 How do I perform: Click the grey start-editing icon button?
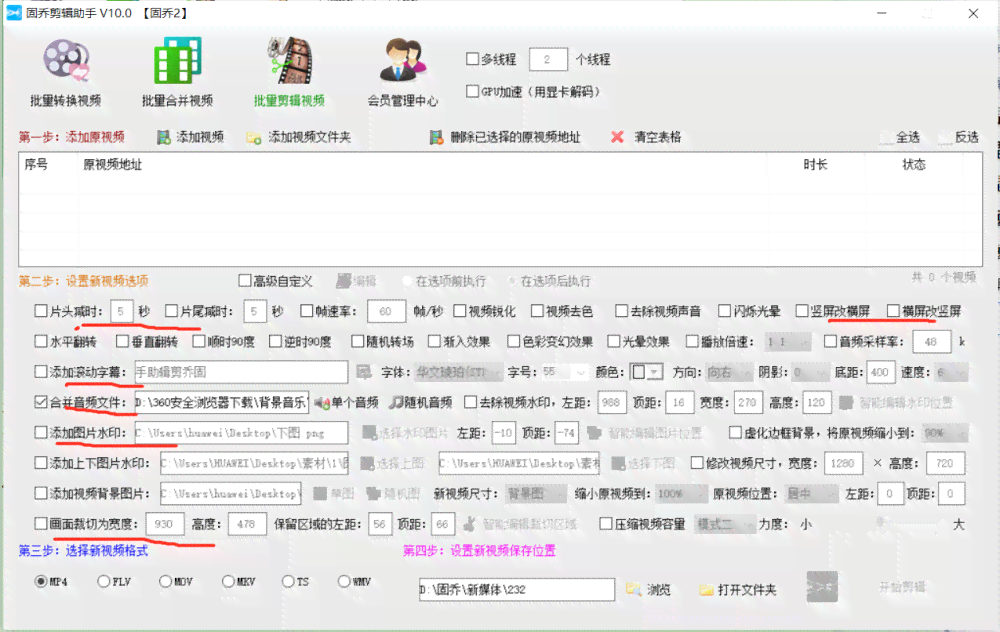coord(822,587)
